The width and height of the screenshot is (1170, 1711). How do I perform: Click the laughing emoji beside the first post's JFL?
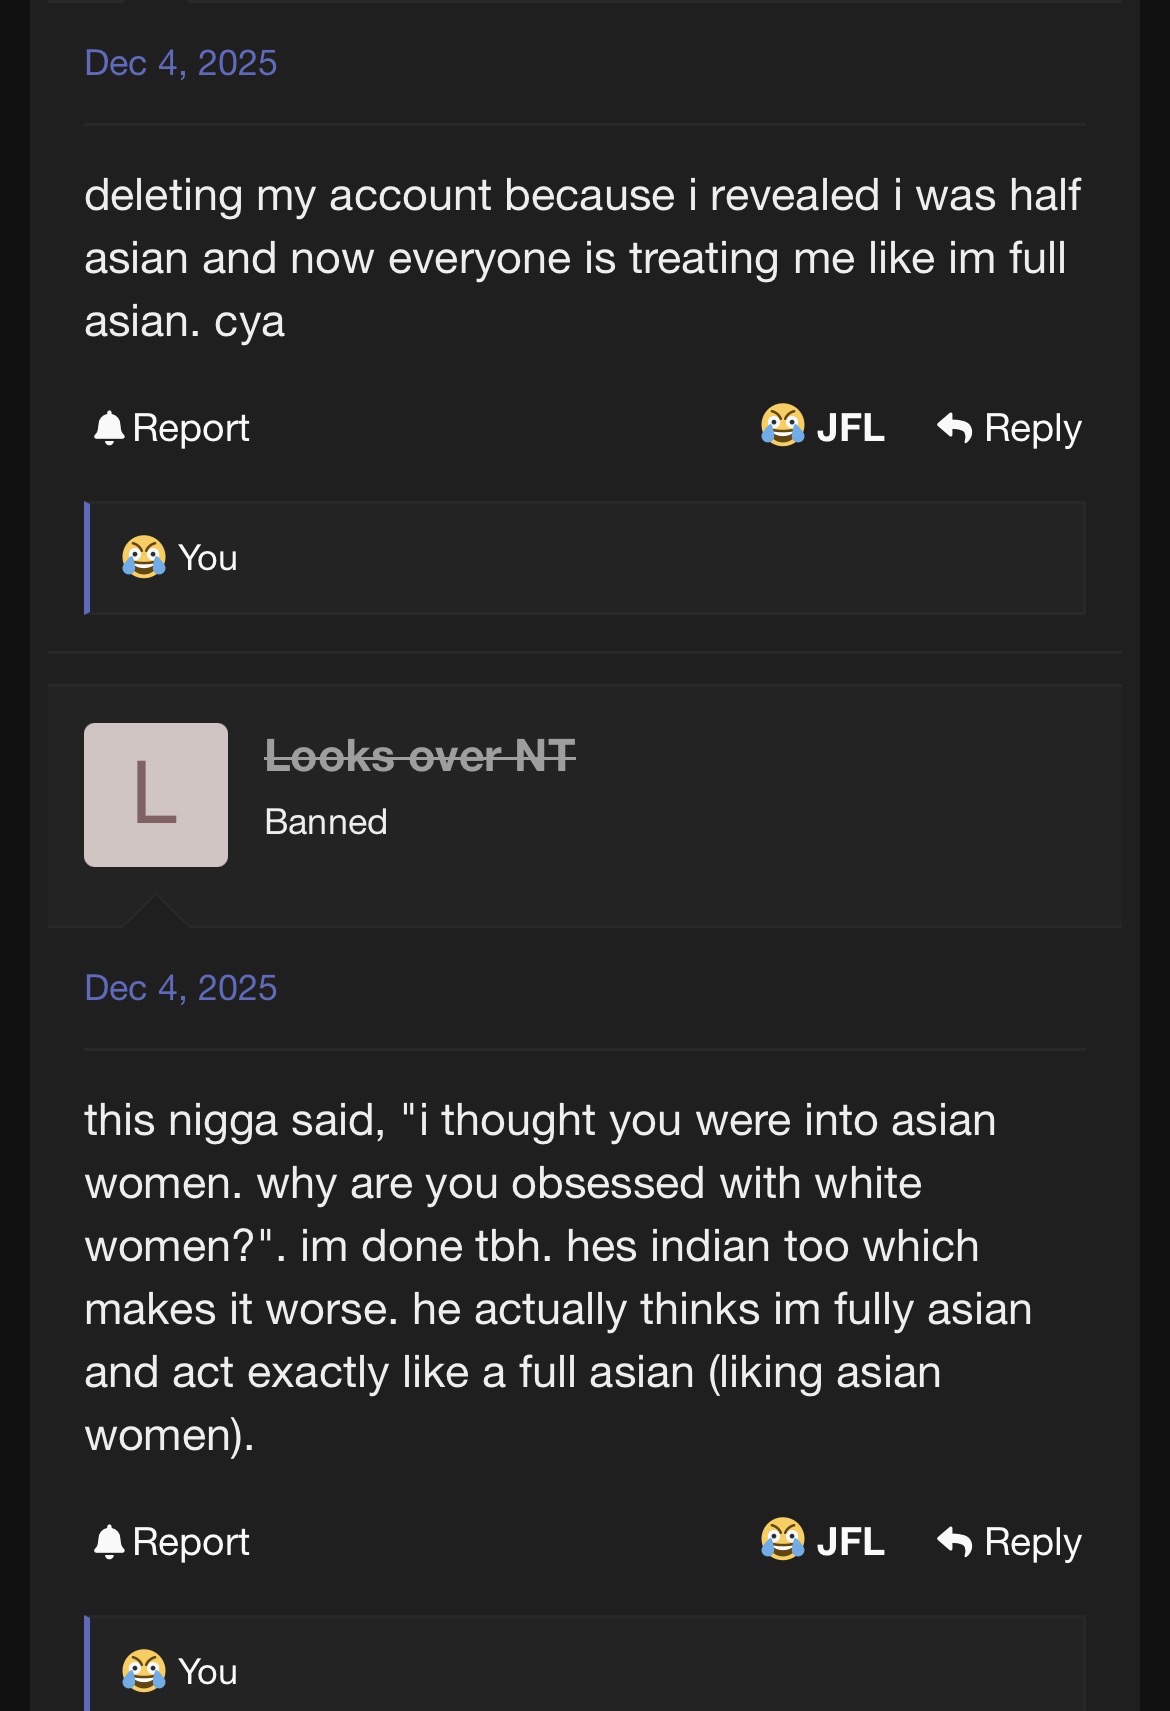[782, 426]
